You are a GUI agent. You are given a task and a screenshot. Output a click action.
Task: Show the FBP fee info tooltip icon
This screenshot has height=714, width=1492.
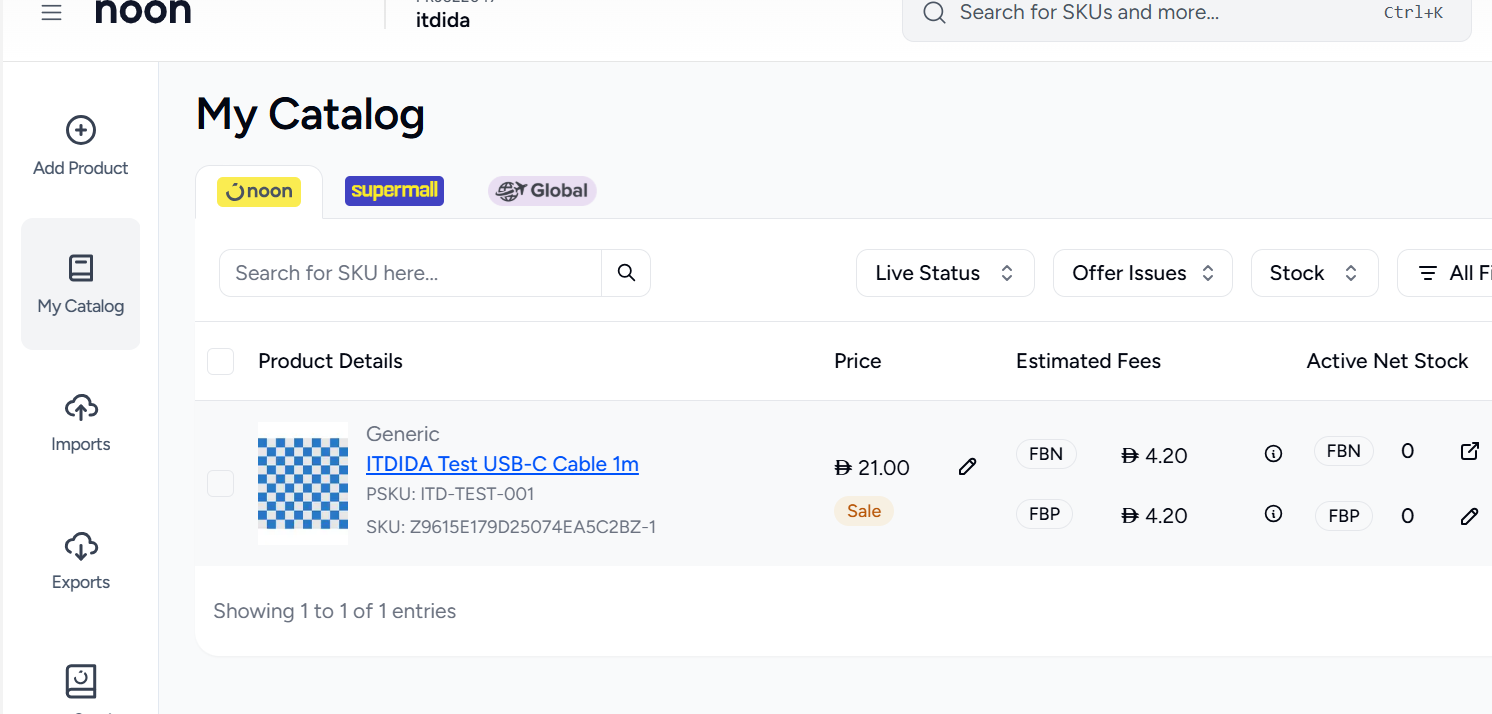(1273, 514)
